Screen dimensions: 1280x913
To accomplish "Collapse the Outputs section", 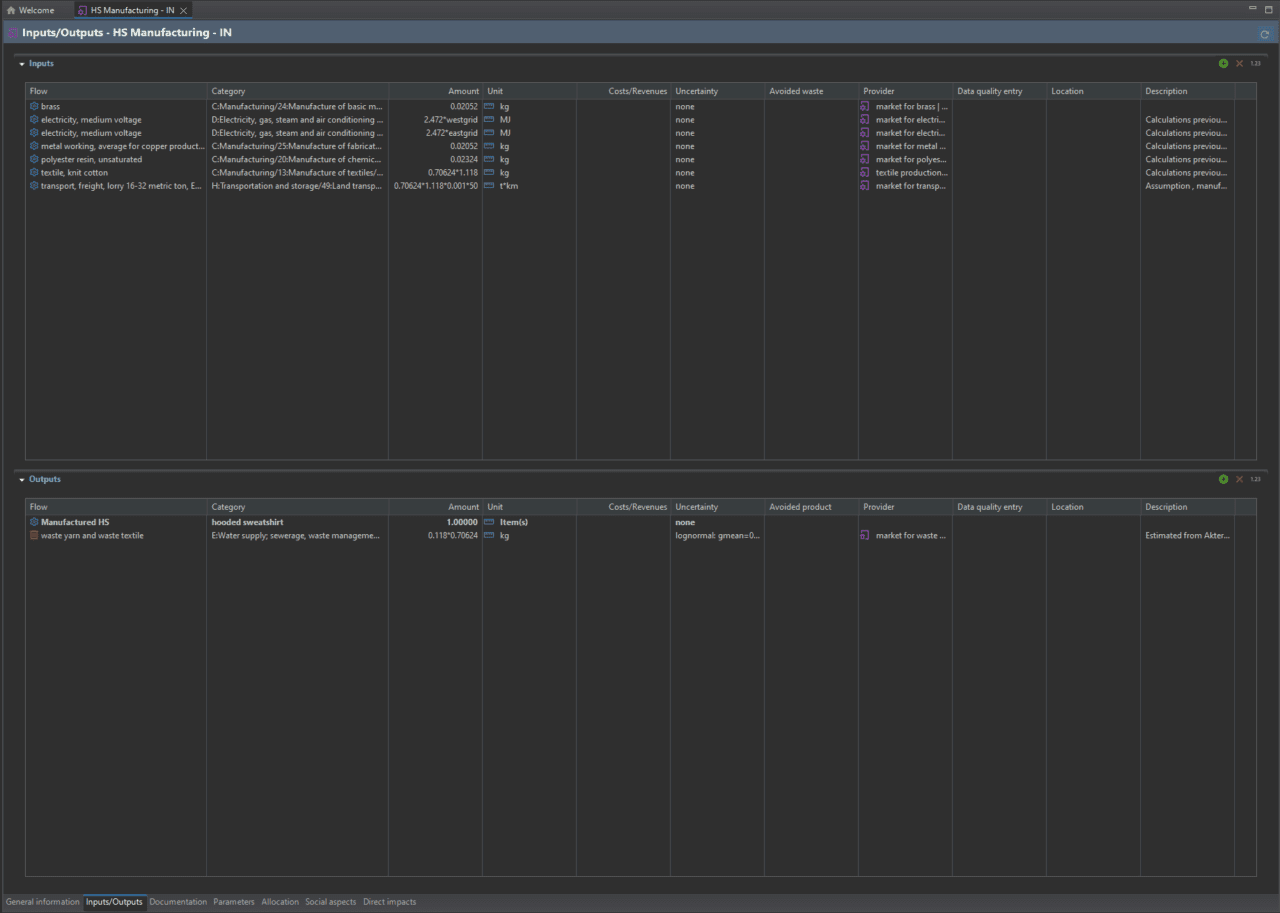I will (22, 480).
